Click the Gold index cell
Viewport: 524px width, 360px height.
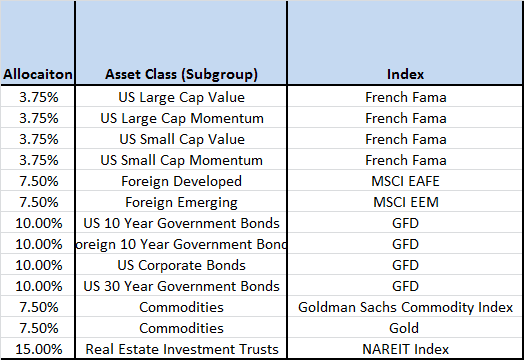point(405,328)
